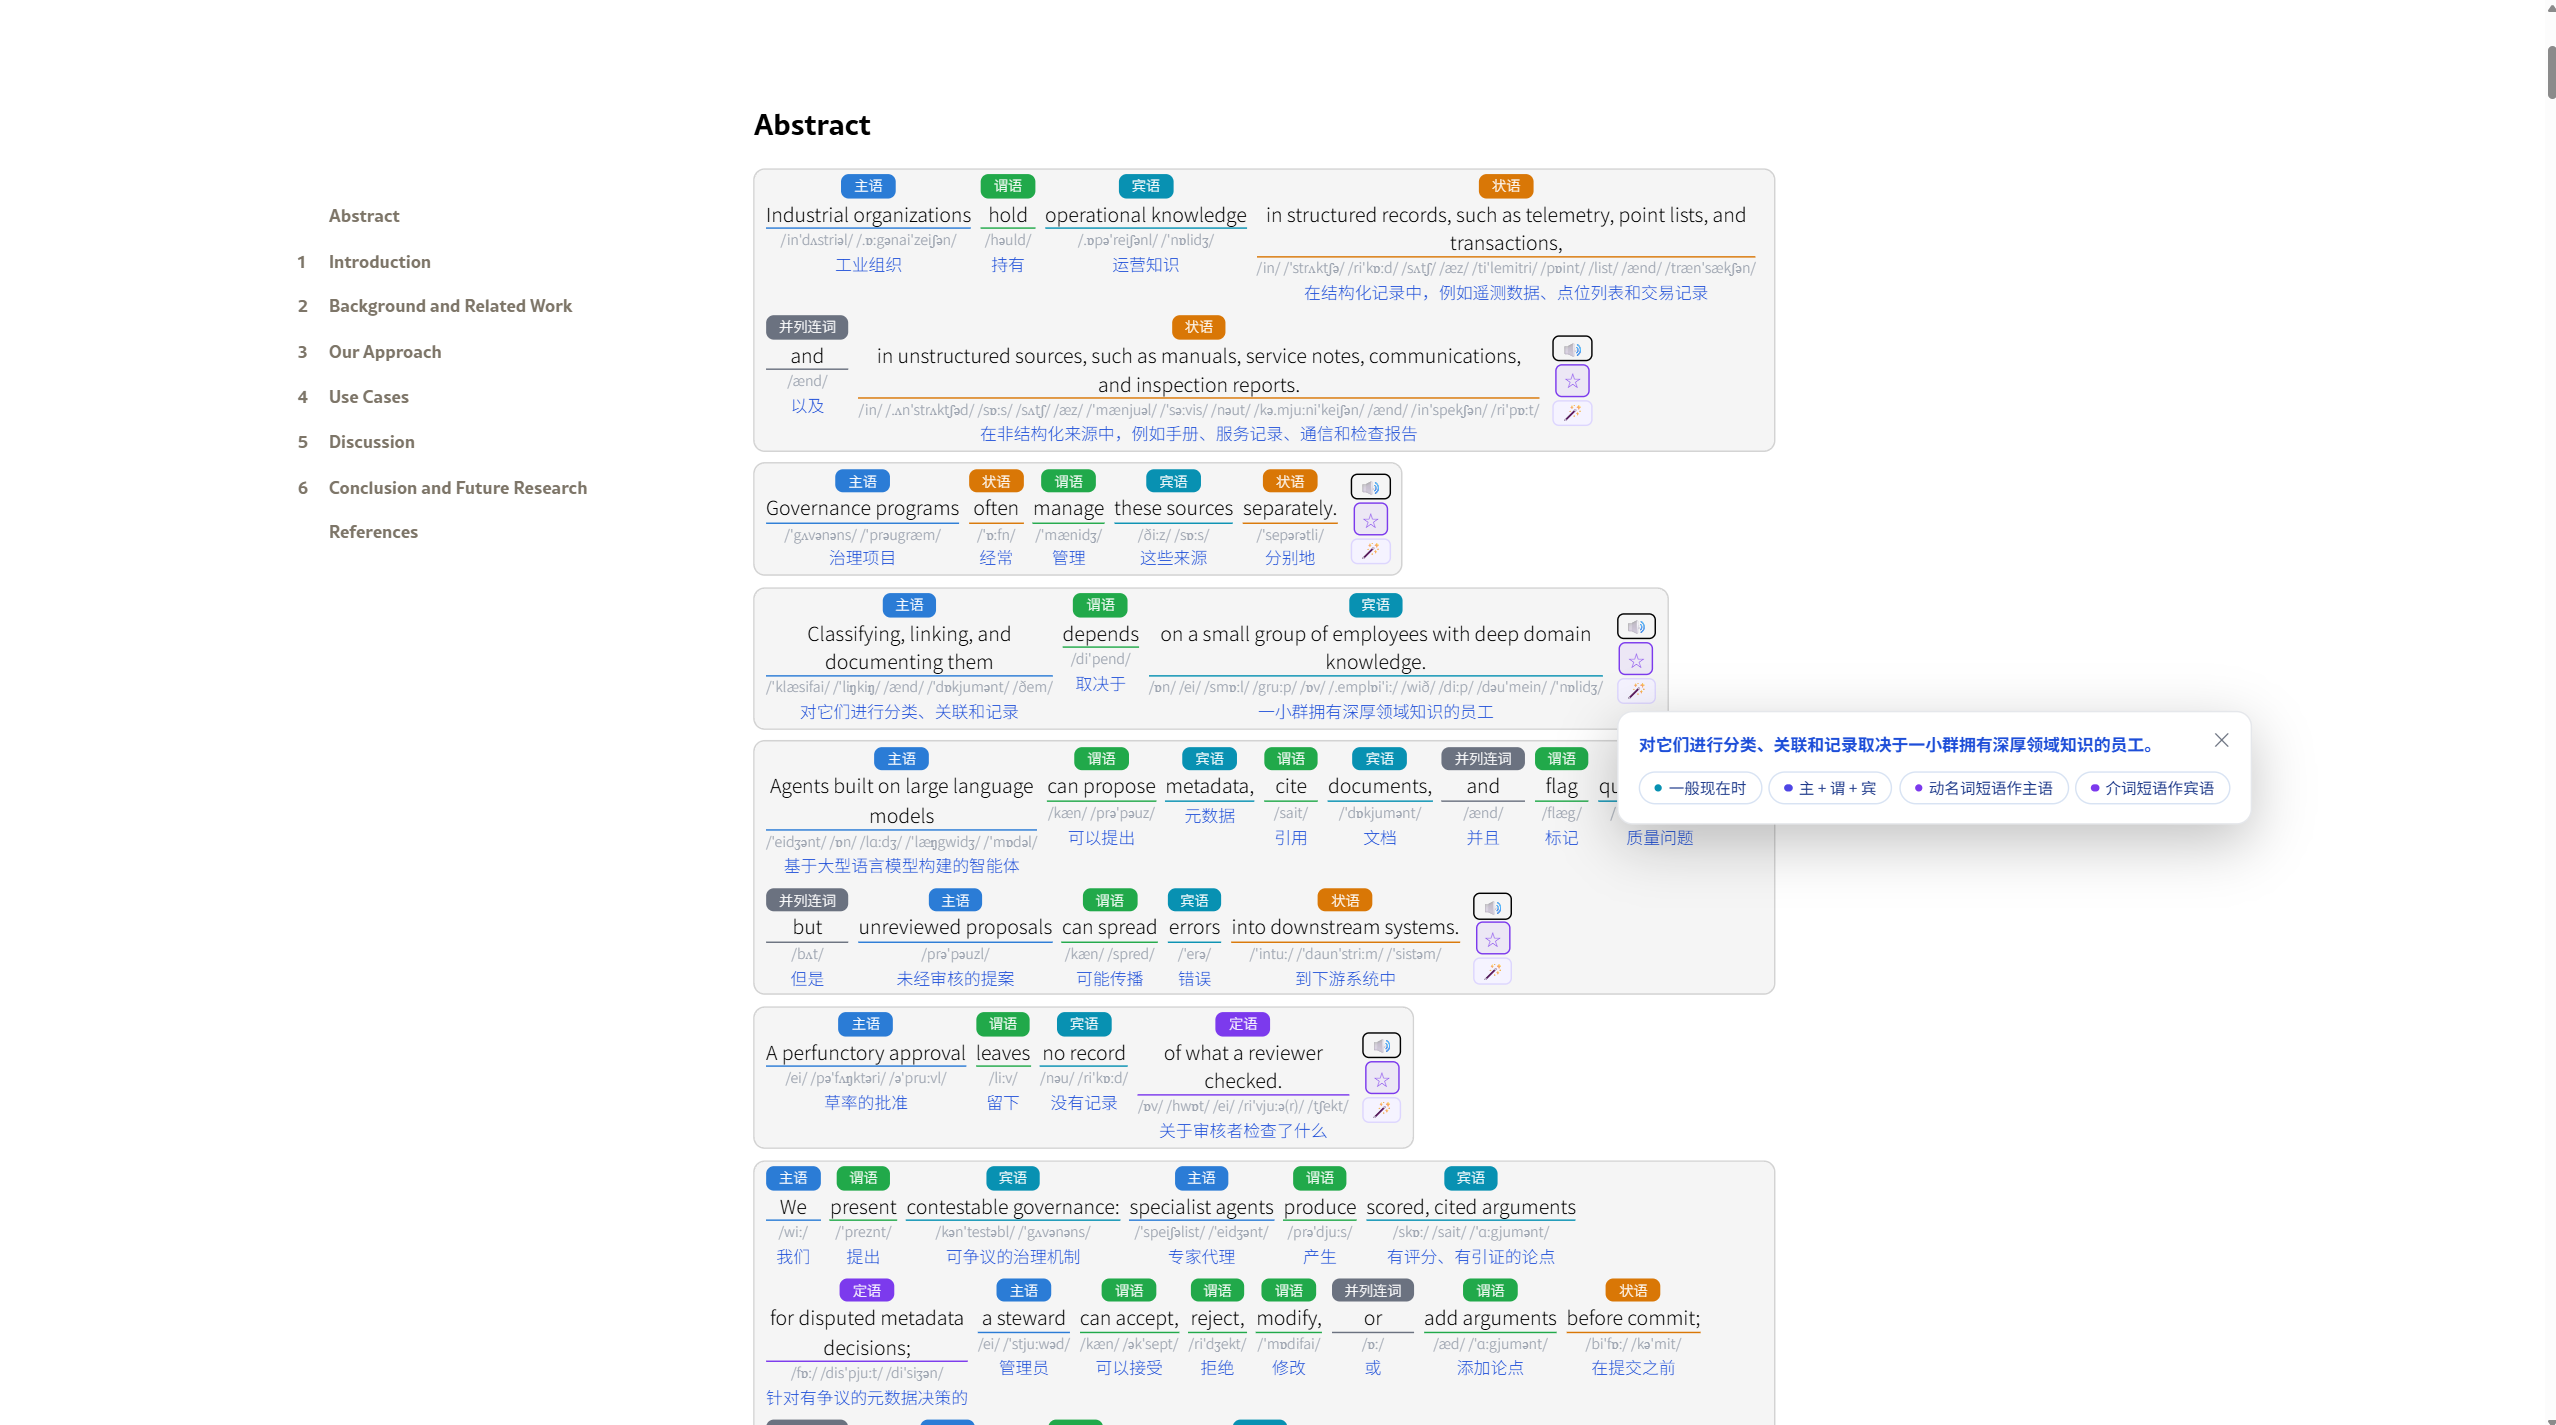2556x1425 pixels.
Task: Play audio for 'into downstream systems' sentence
Action: [x=1492, y=907]
